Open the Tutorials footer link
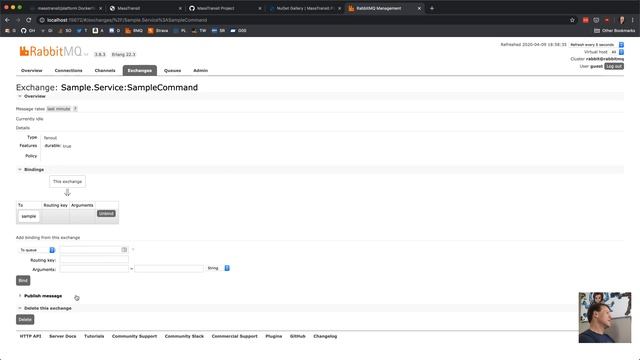 tap(94, 336)
